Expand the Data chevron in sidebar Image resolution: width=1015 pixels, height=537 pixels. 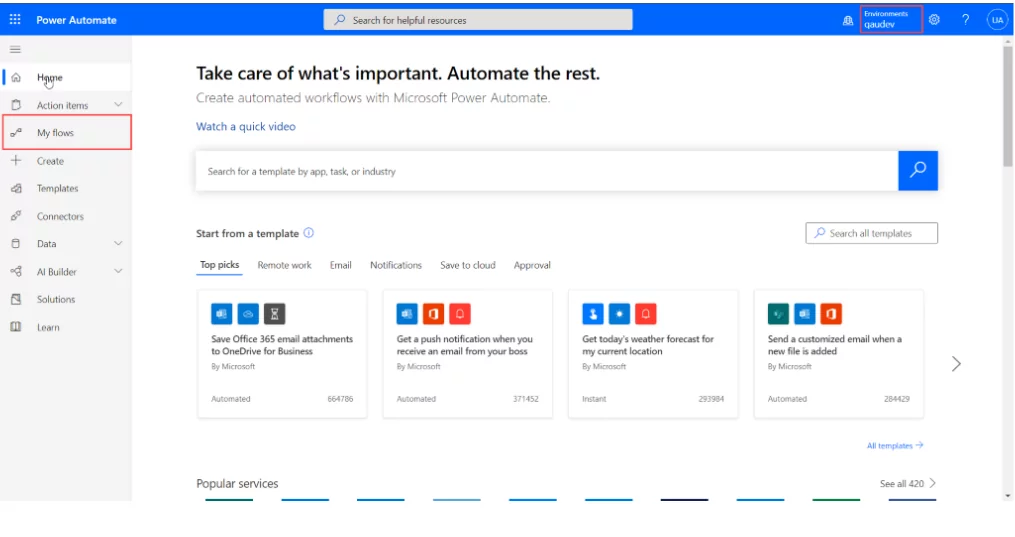click(118, 244)
